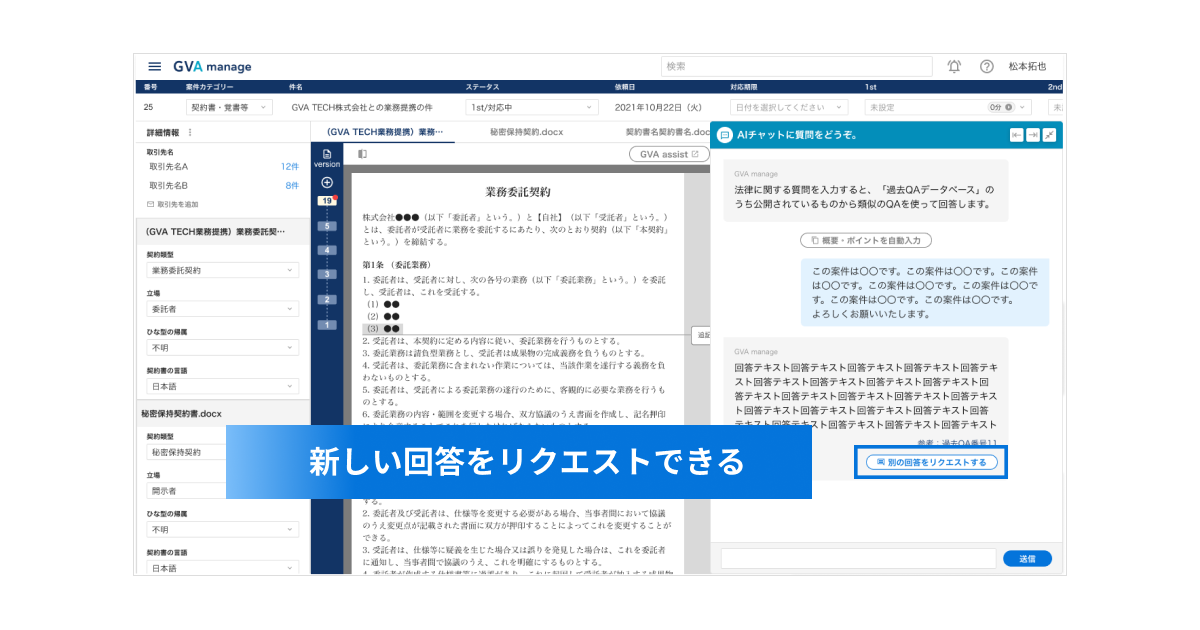Image resolution: width=1200 pixels, height=630 pixels.
Task: Click the 業務委託契約 document title
Action: (x=518, y=191)
